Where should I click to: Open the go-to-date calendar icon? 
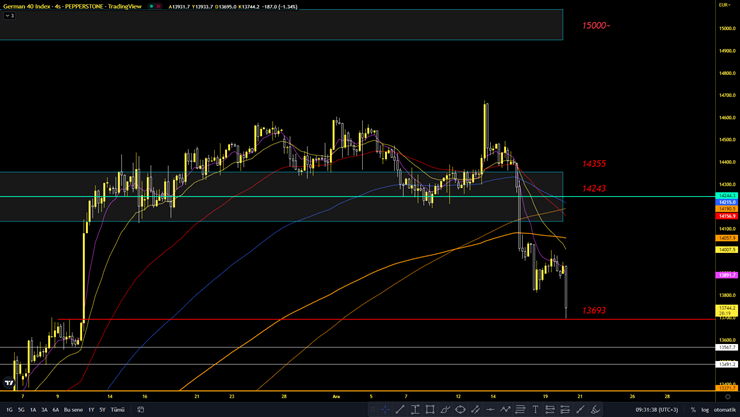(138, 410)
